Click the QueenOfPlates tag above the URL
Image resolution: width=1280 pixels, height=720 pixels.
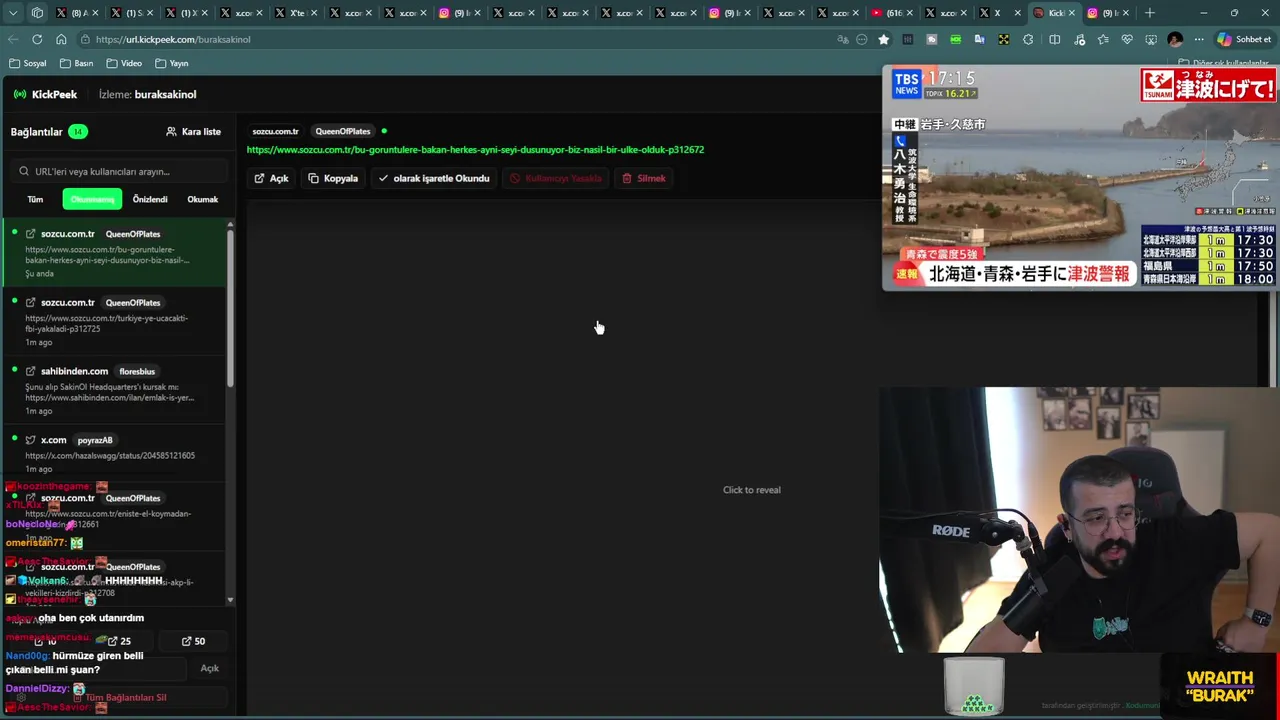(x=343, y=131)
